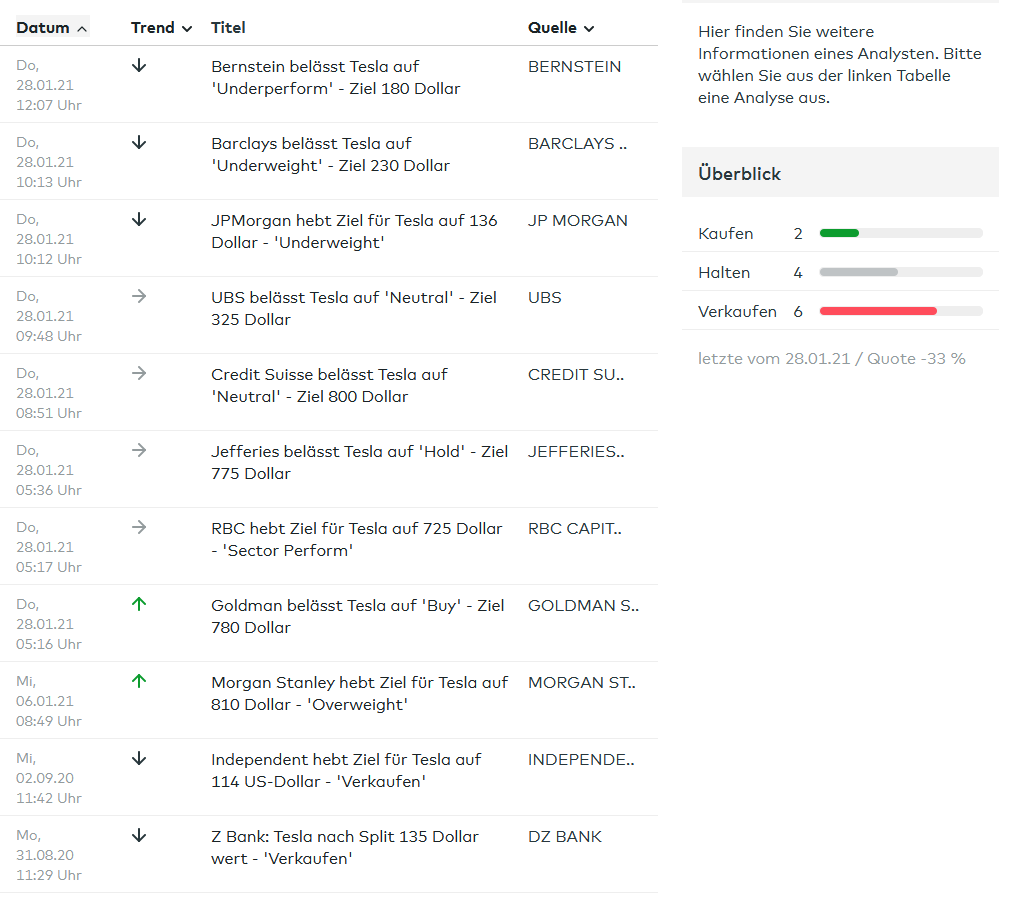Click the green Kaufen rating bar
Viewport: 1012px width, 899px height.
839,233
